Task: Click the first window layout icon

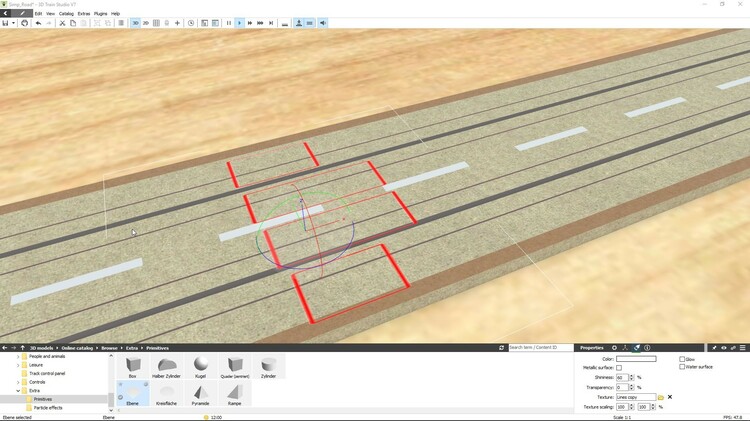Action: pos(204,23)
